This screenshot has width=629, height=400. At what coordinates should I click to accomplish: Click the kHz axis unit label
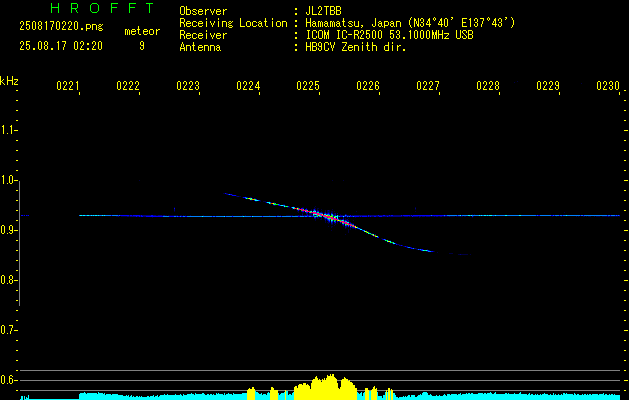(x=9, y=81)
